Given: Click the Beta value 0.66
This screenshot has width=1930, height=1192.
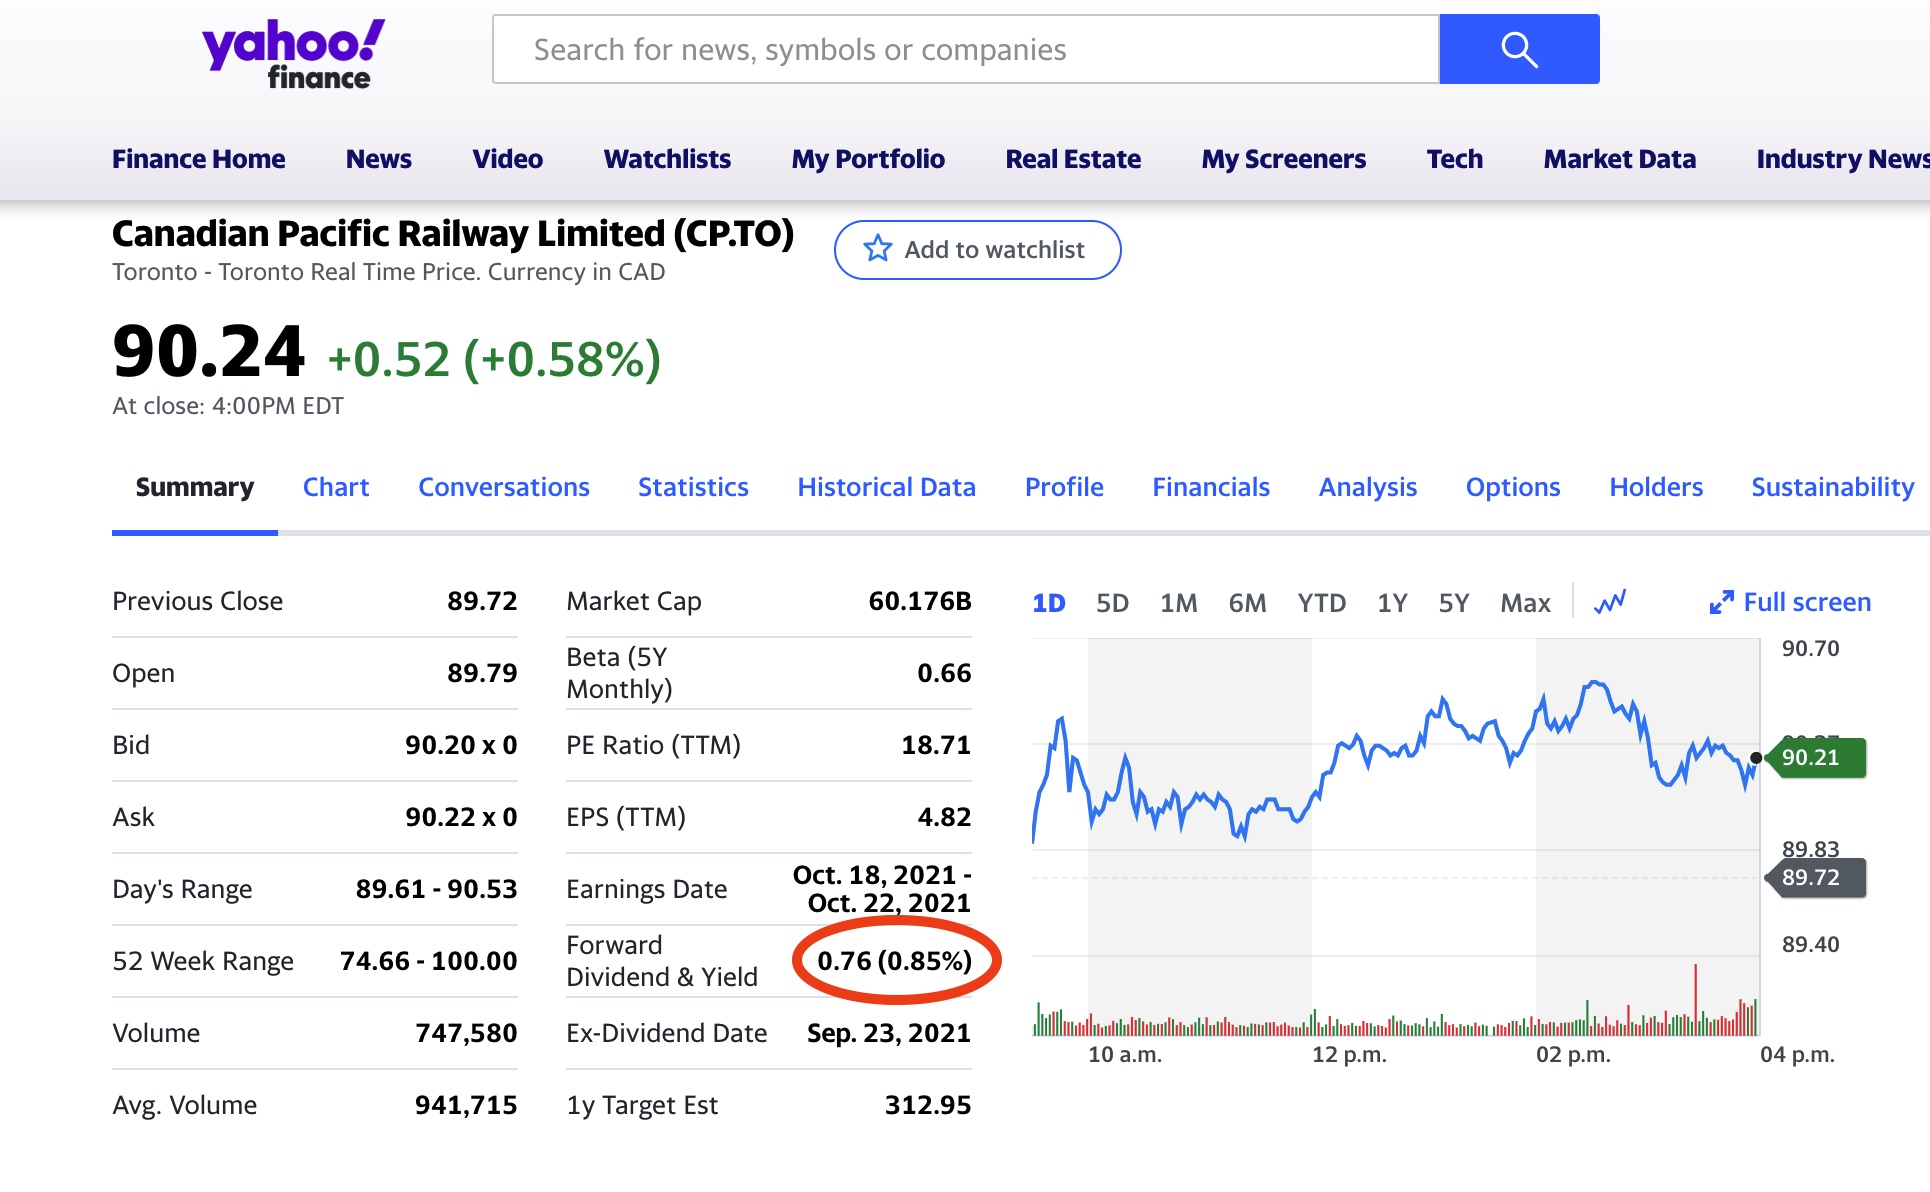Looking at the screenshot, I should (944, 673).
